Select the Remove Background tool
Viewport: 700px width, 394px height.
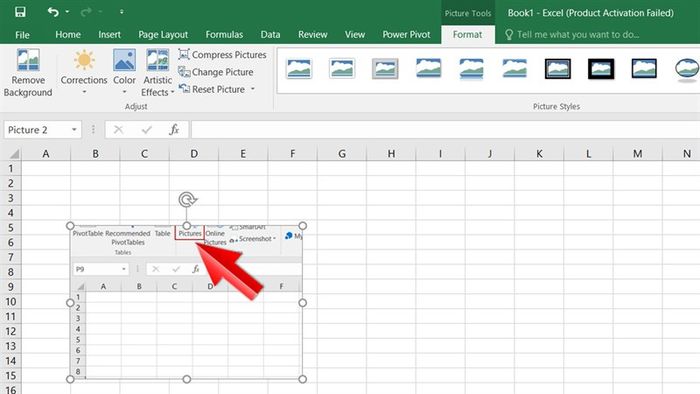28,73
